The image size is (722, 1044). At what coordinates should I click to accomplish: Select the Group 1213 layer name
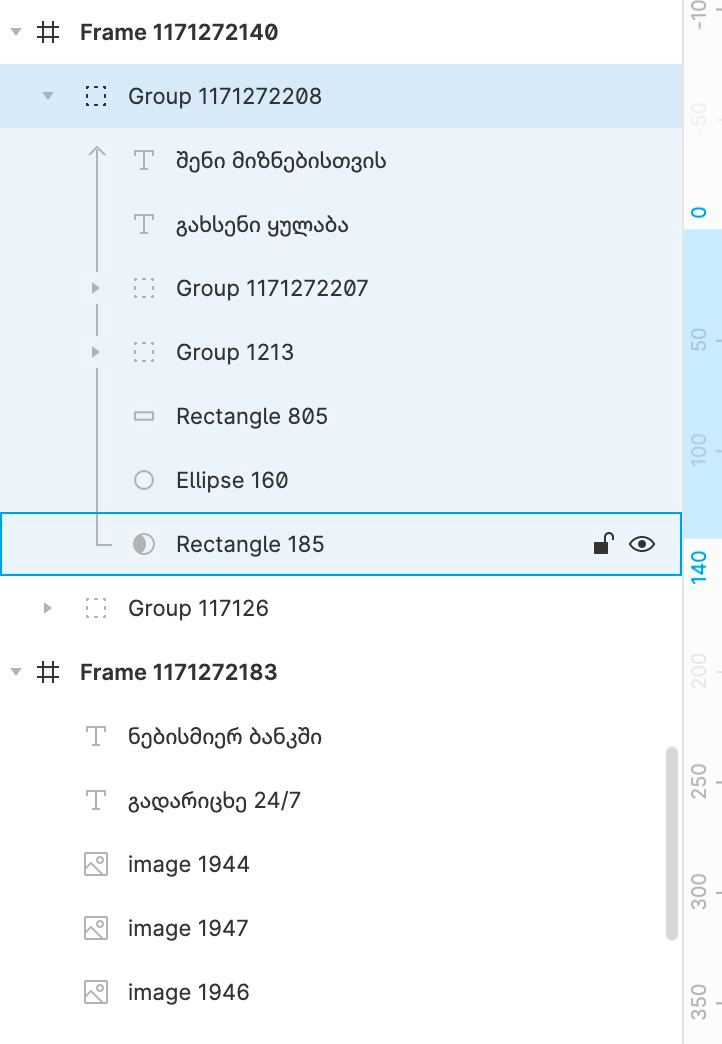pyautogui.click(x=234, y=352)
